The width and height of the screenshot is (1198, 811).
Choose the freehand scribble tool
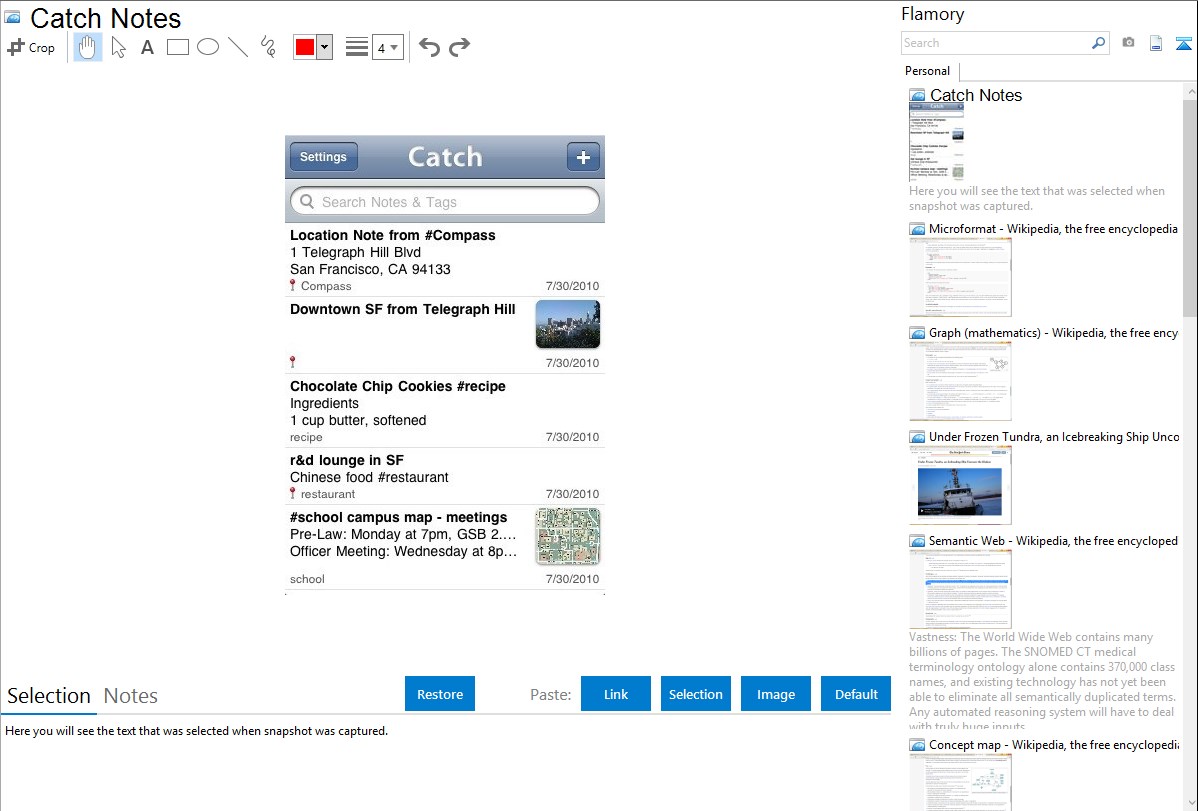coord(268,47)
